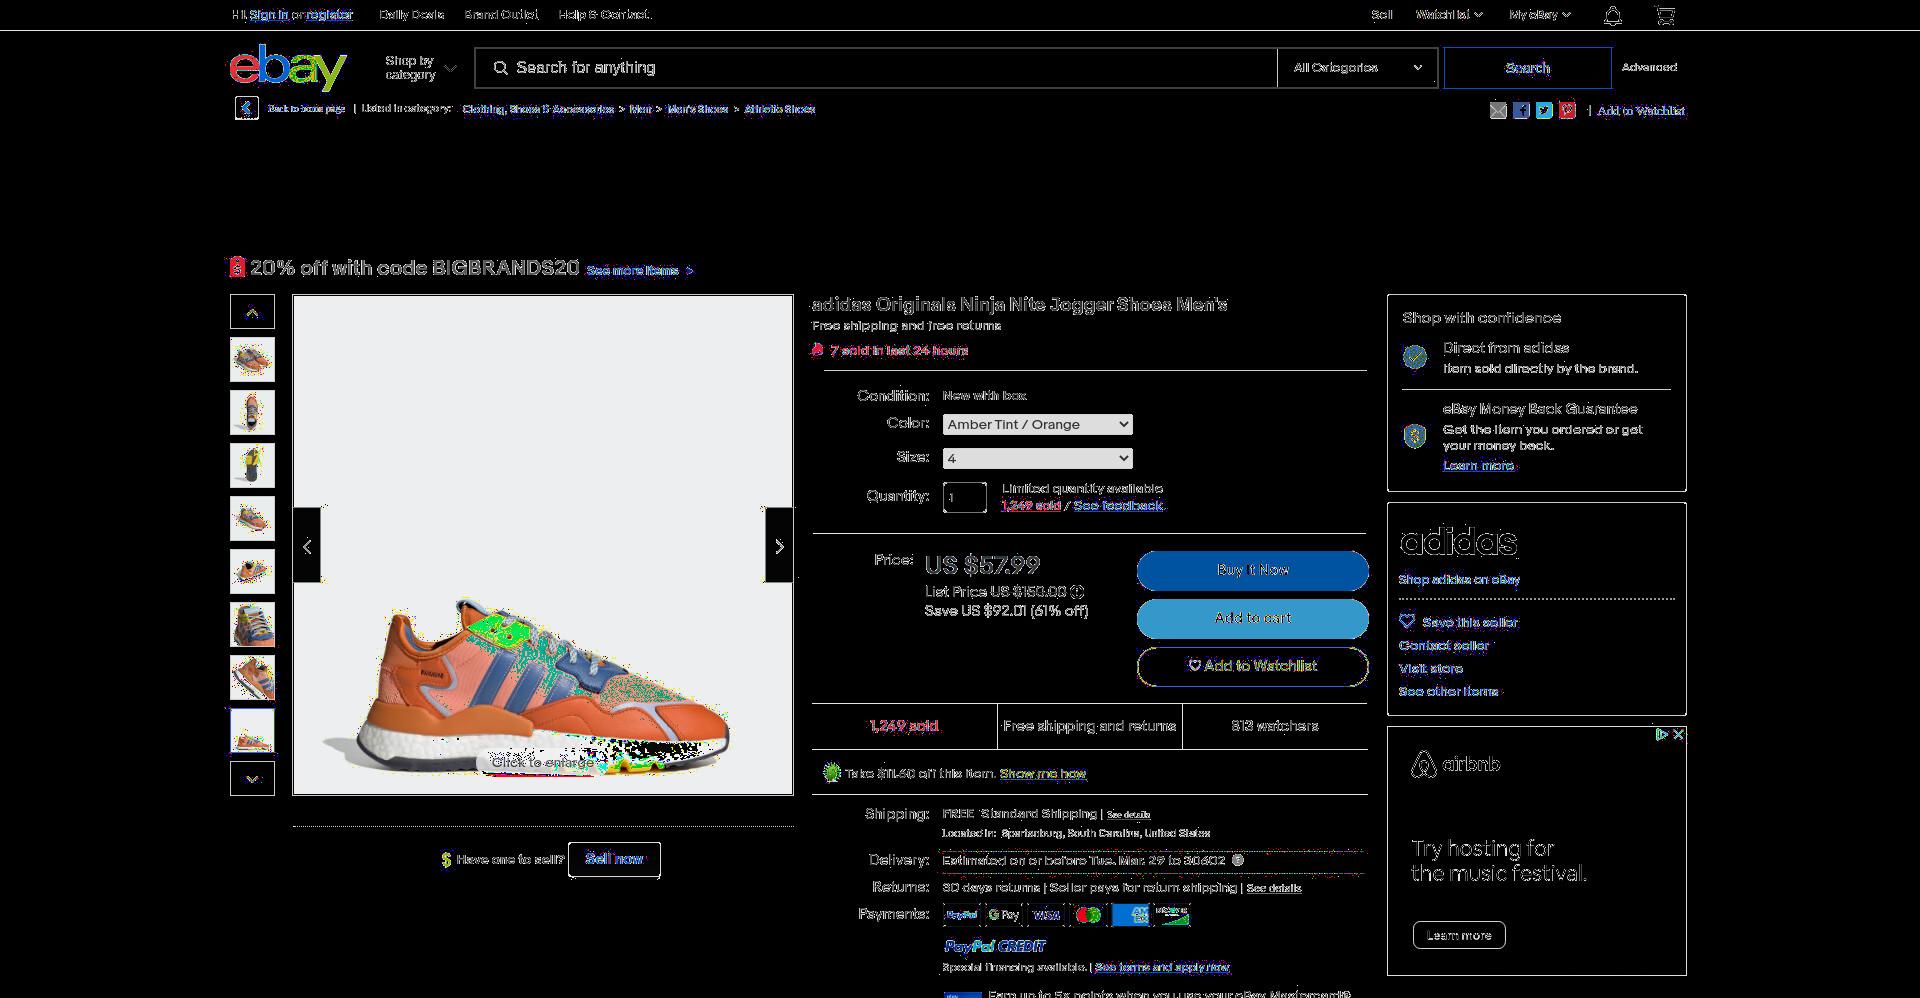
Task: Open the shopping cart icon
Action: coord(1665,16)
